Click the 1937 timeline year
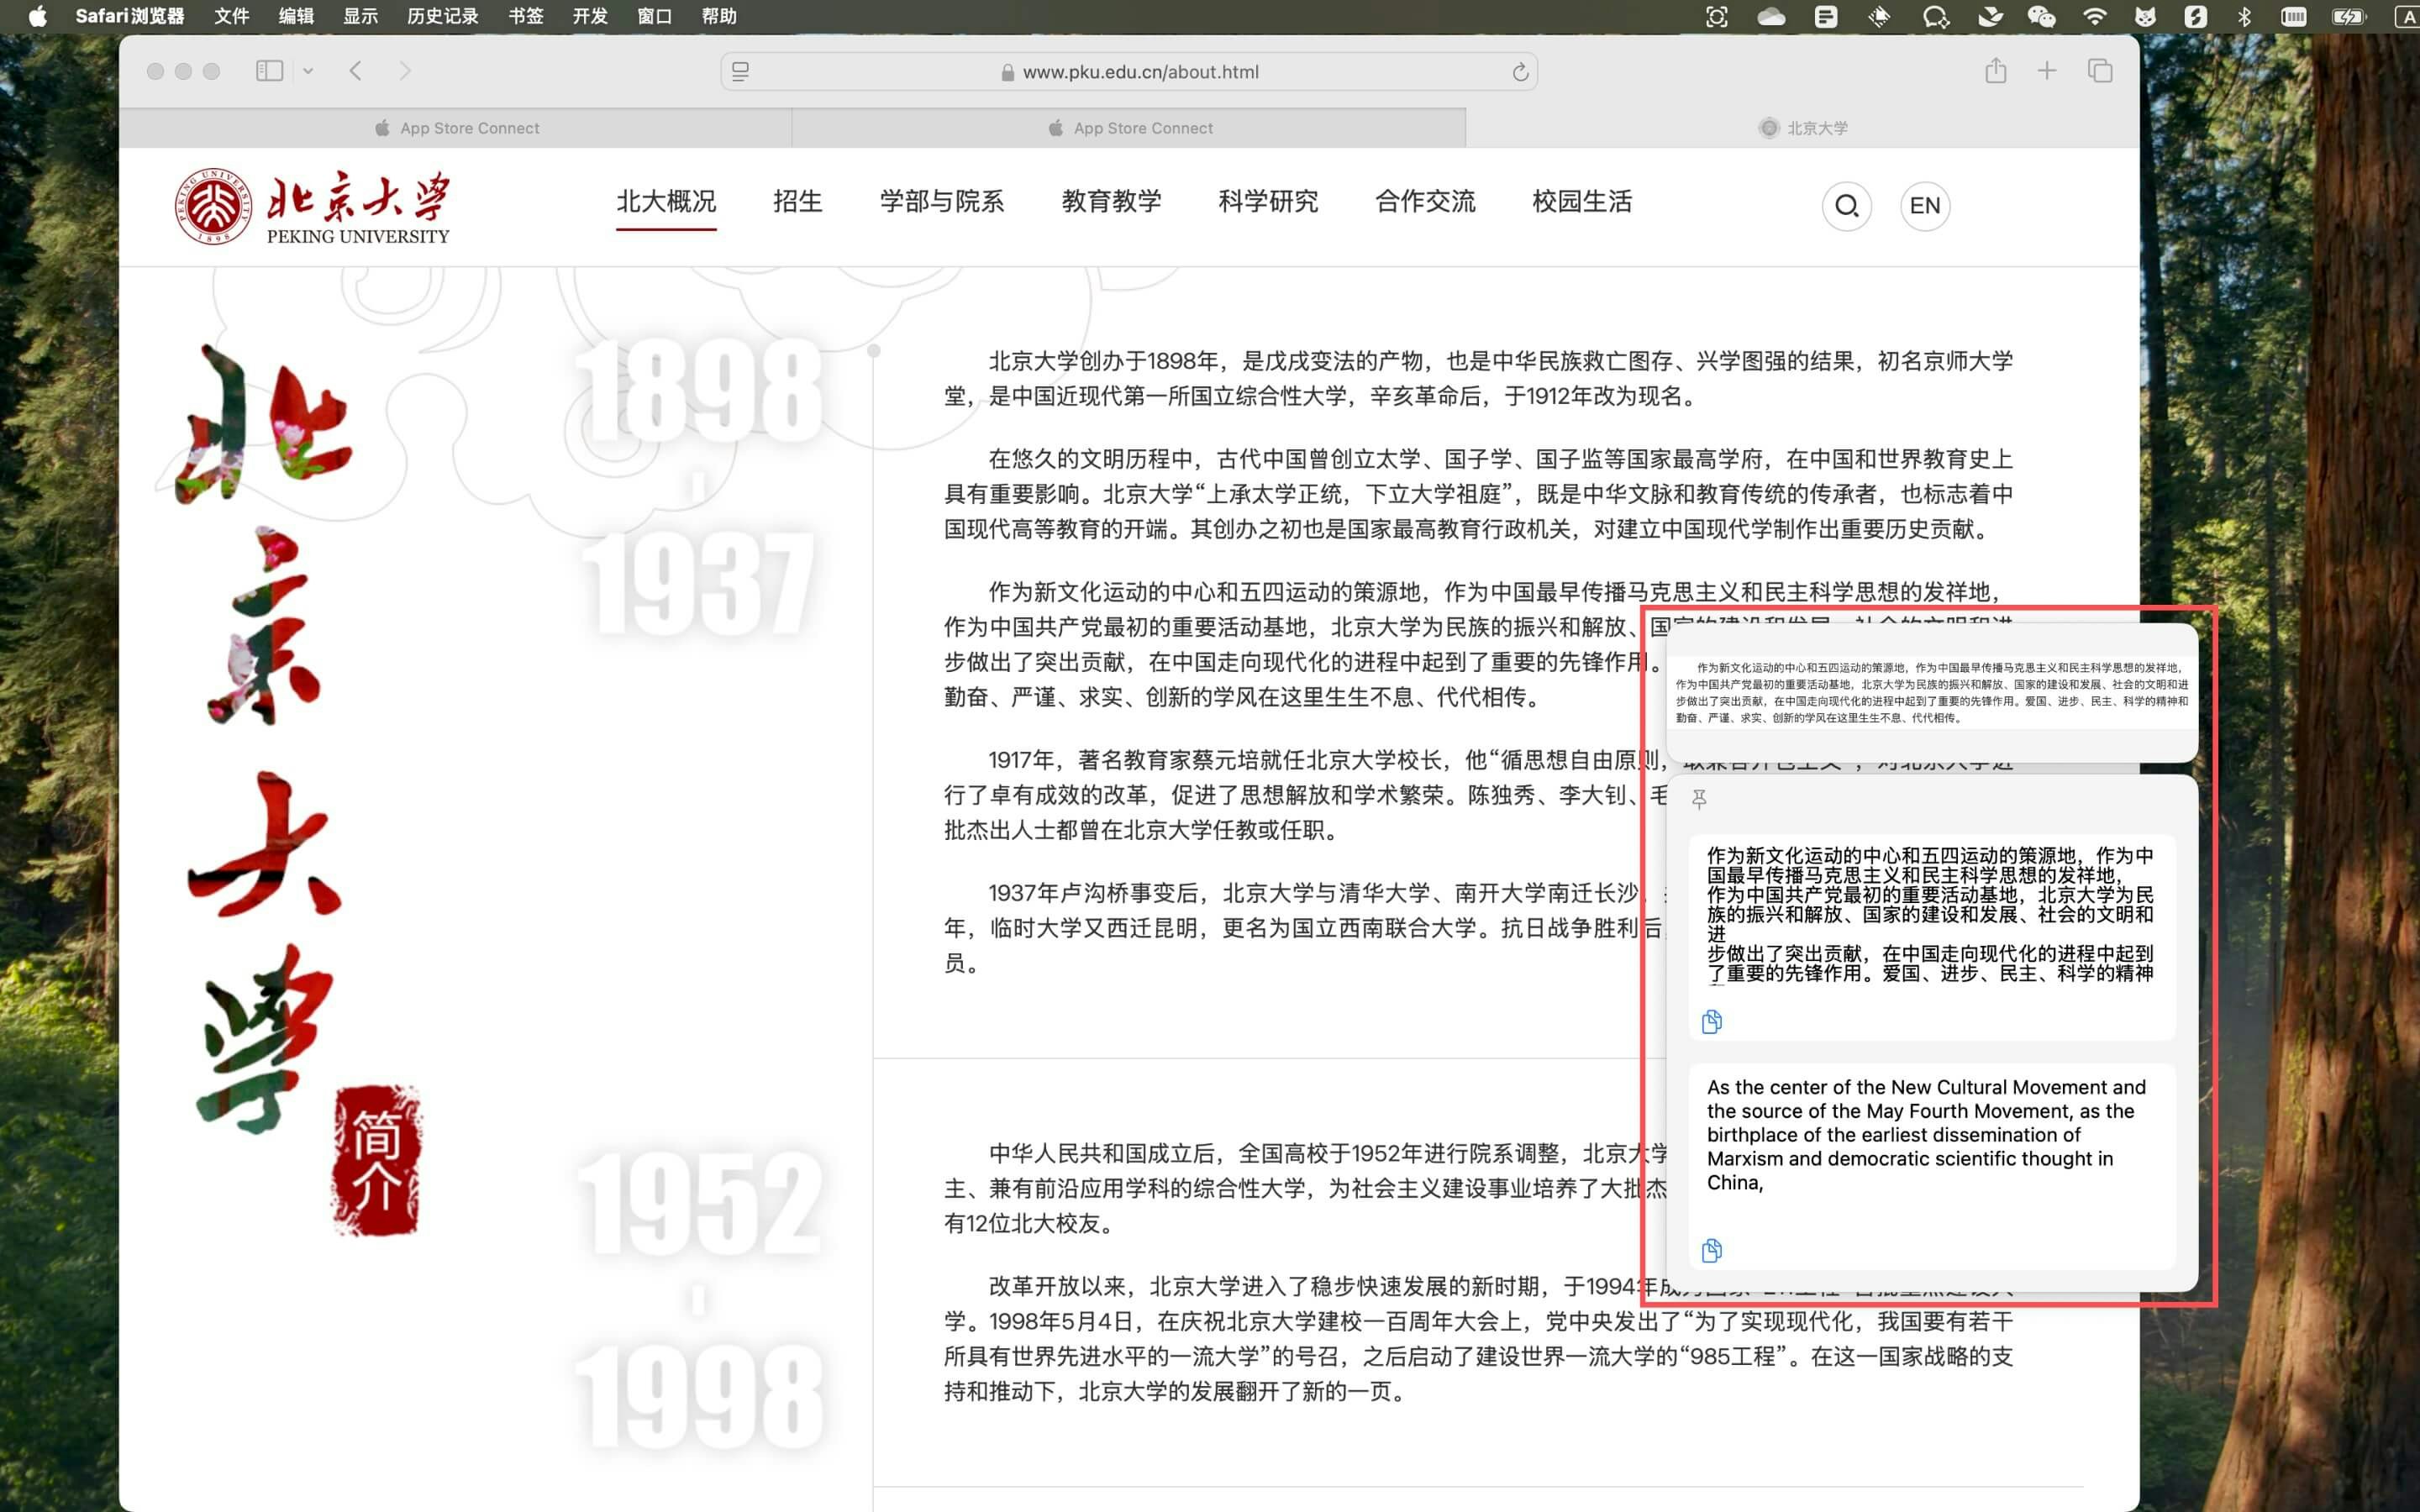This screenshot has width=2420, height=1512. (x=699, y=584)
